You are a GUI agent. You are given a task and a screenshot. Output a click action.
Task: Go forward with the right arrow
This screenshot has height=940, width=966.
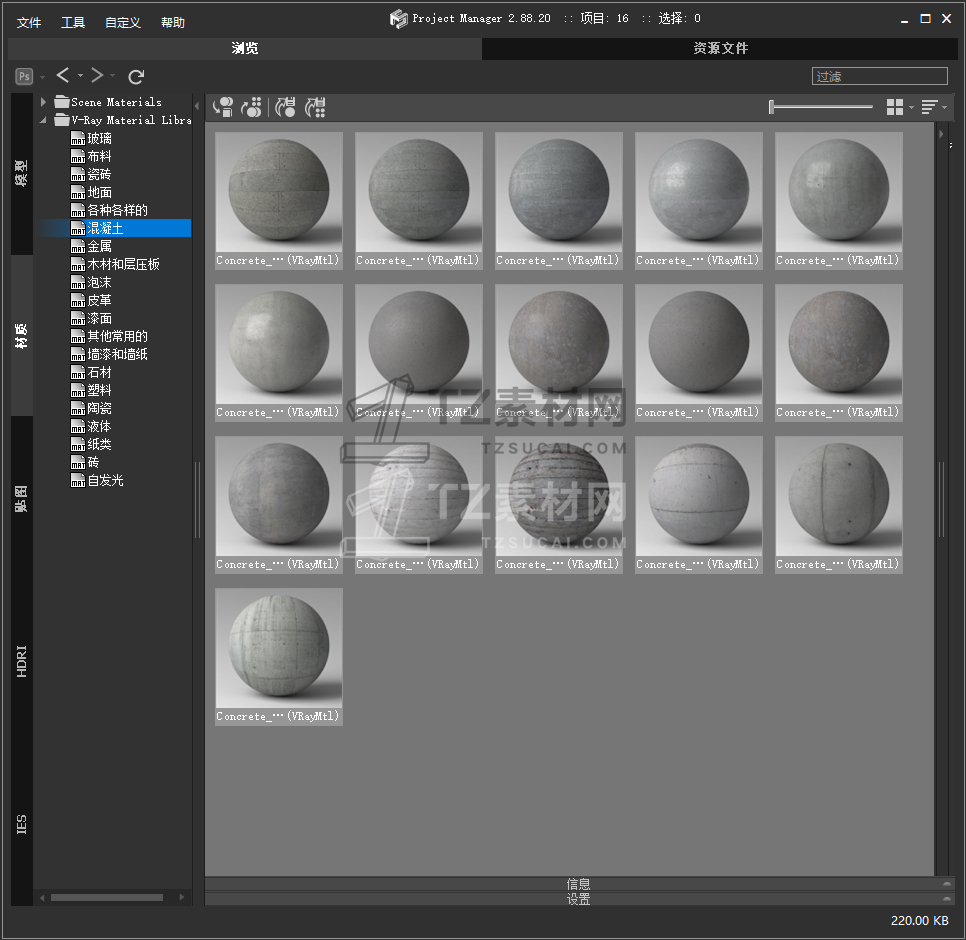point(97,76)
